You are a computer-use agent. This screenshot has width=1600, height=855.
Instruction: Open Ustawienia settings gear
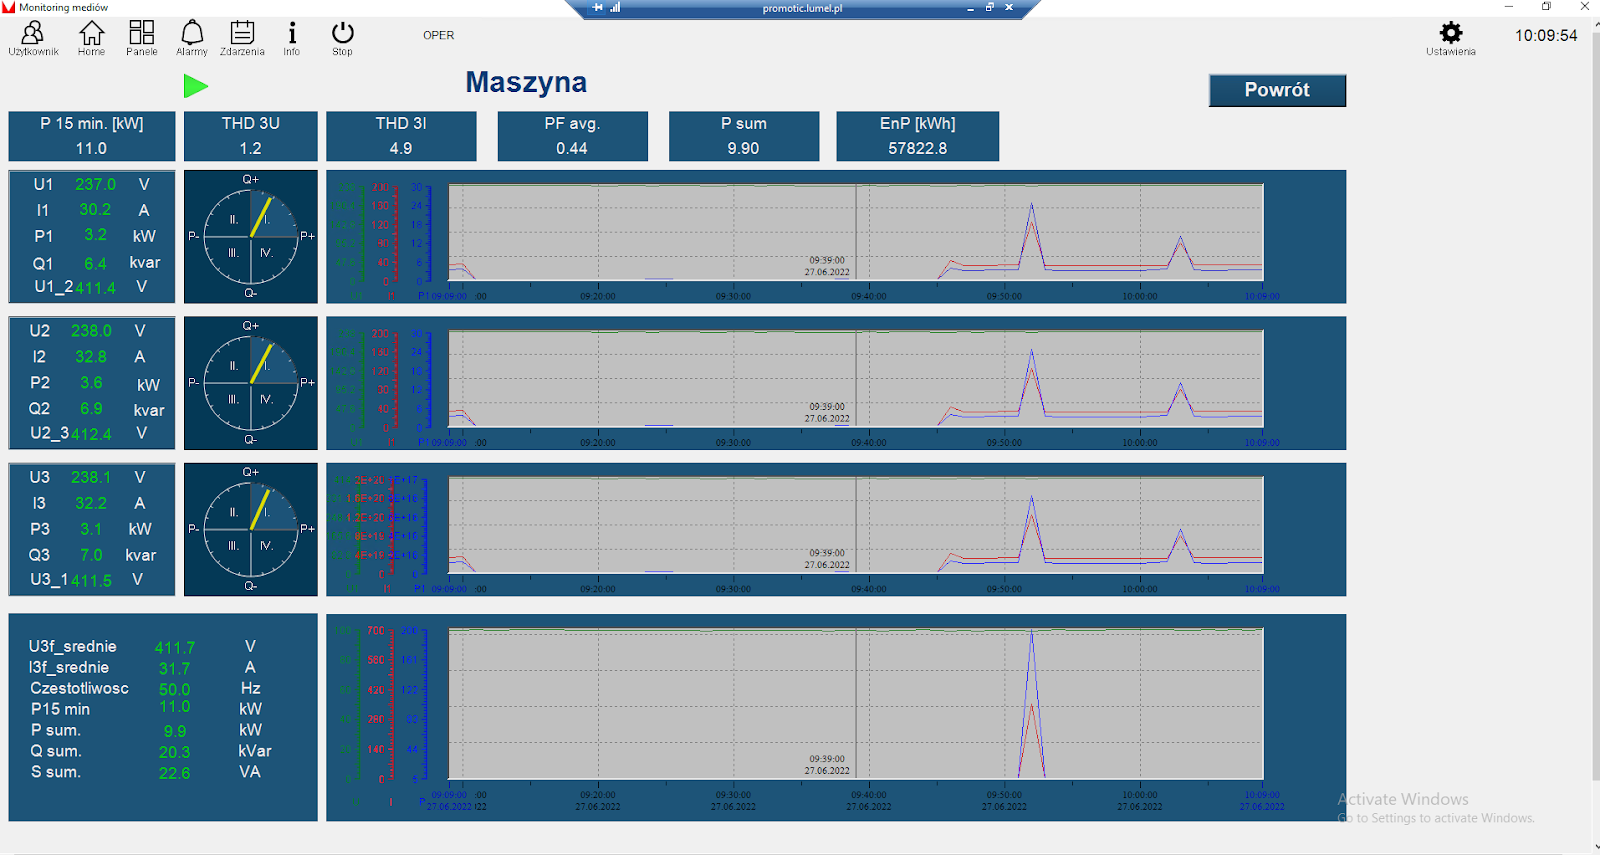(1450, 36)
